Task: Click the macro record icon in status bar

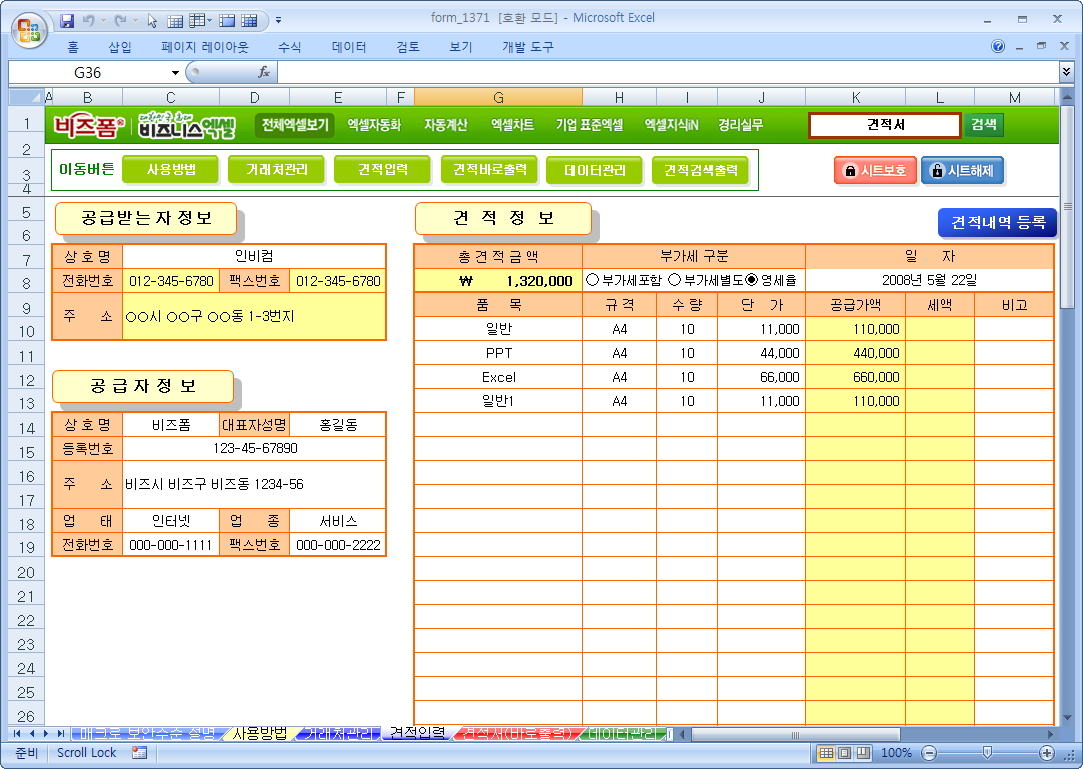Action: click(x=139, y=753)
